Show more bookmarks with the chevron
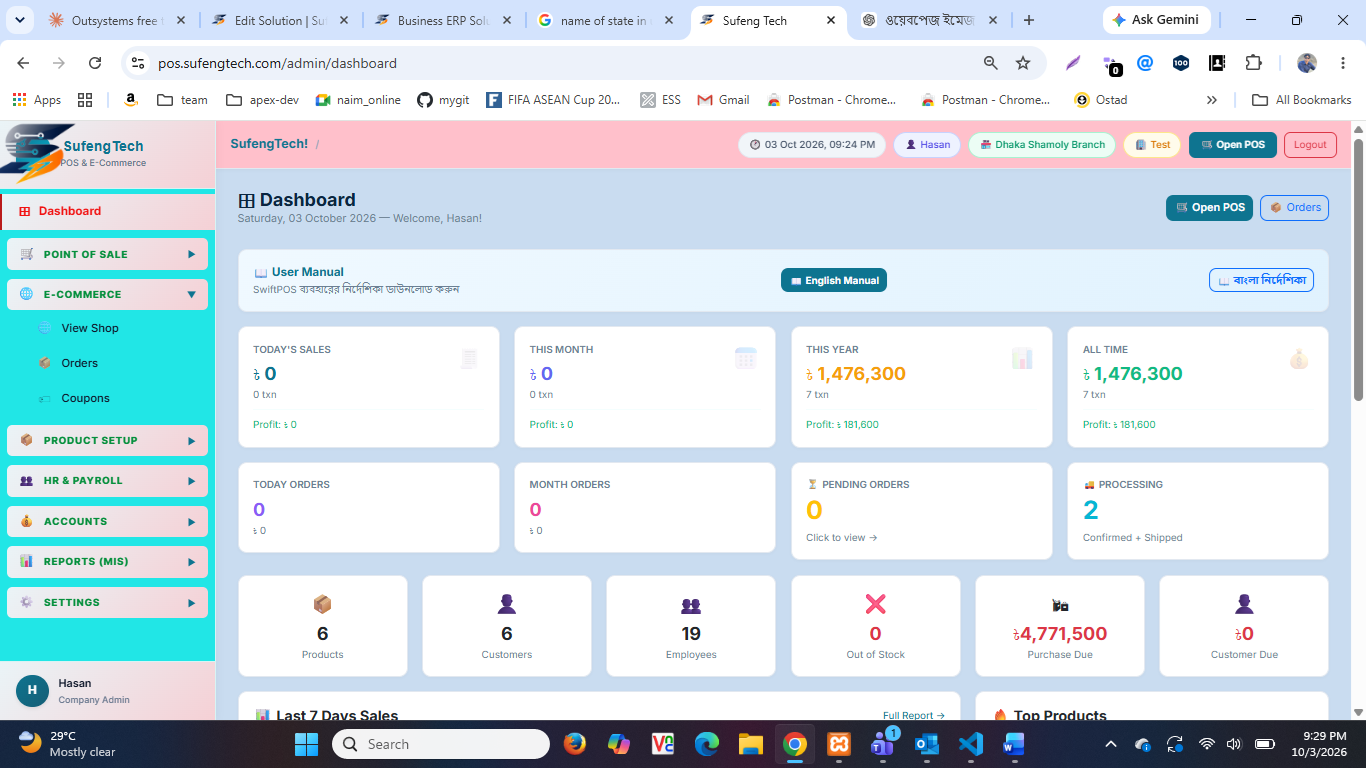 [x=1212, y=100]
